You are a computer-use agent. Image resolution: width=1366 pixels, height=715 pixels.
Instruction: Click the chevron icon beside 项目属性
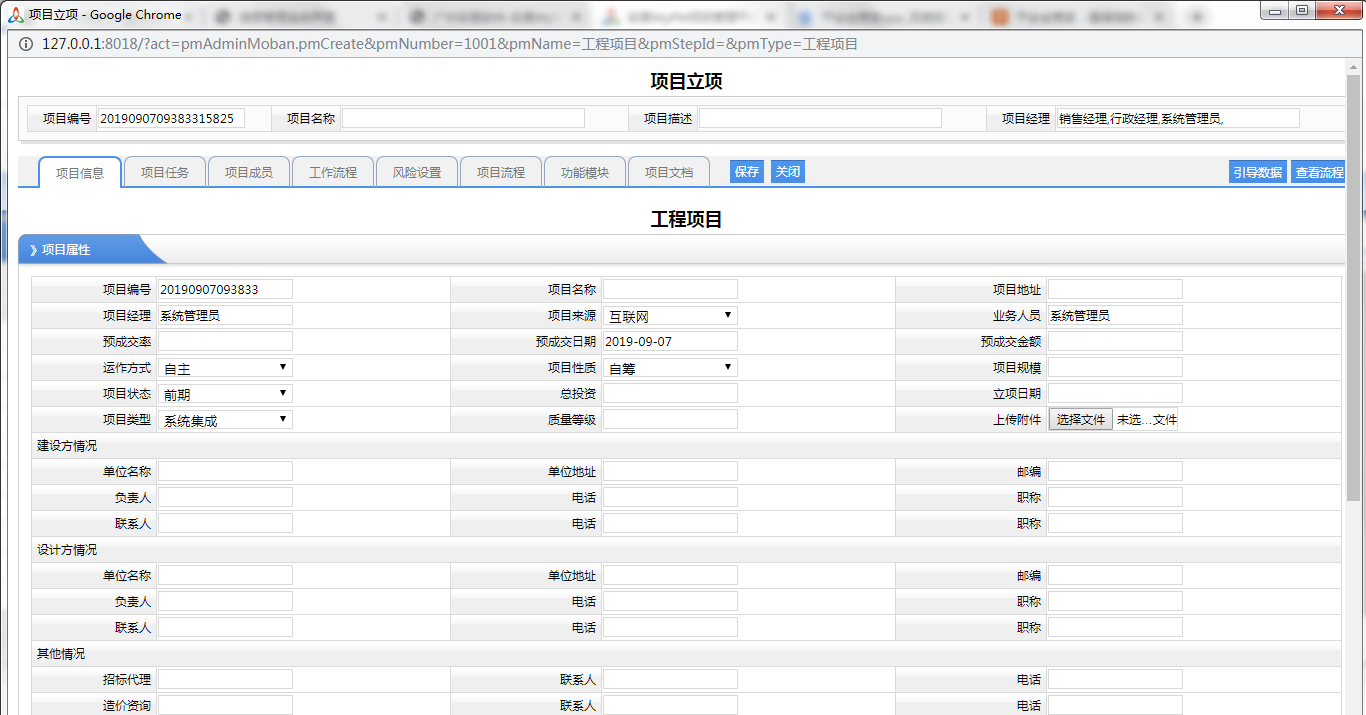(x=33, y=250)
